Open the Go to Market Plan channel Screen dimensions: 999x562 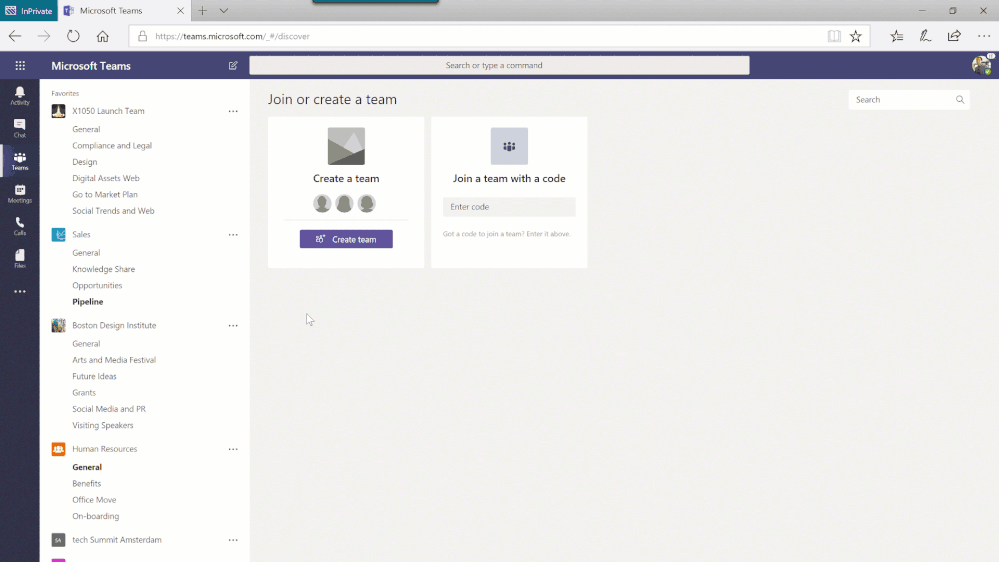point(105,194)
